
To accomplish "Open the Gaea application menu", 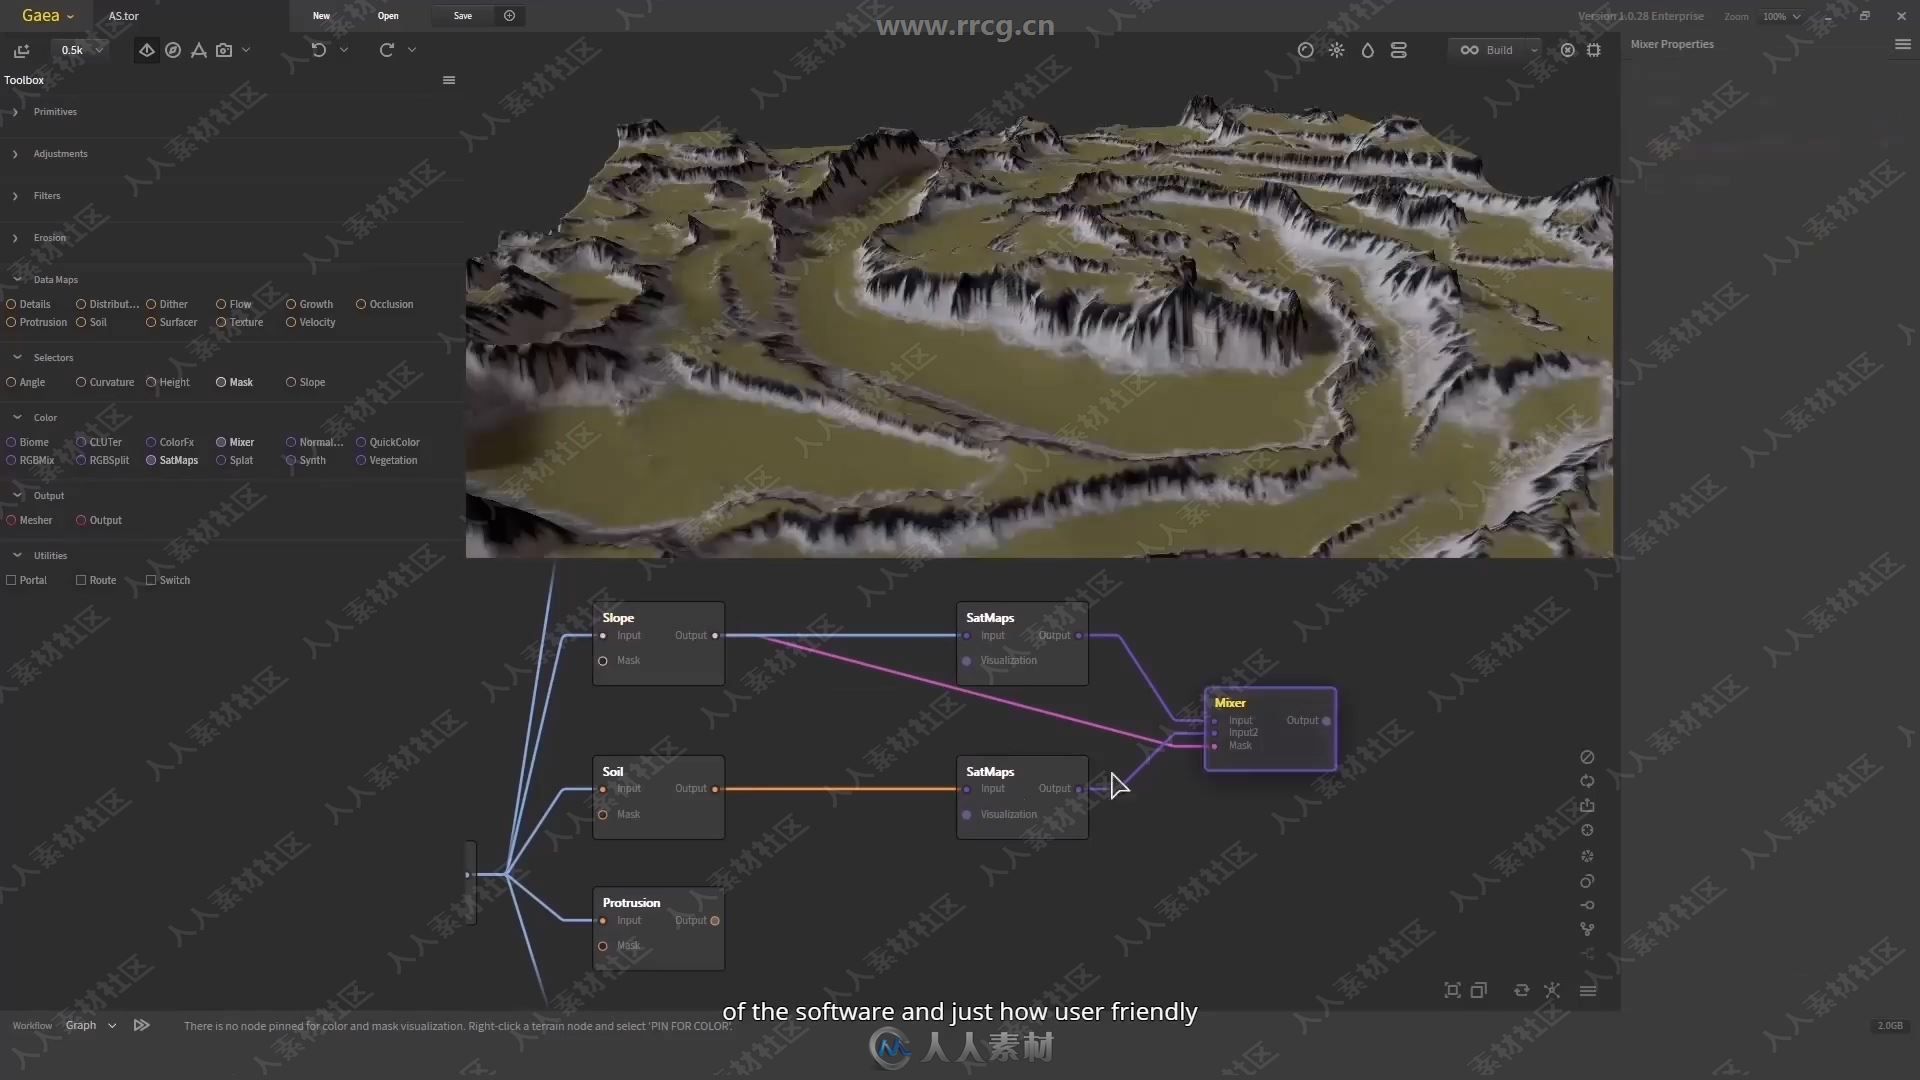I will coord(47,16).
